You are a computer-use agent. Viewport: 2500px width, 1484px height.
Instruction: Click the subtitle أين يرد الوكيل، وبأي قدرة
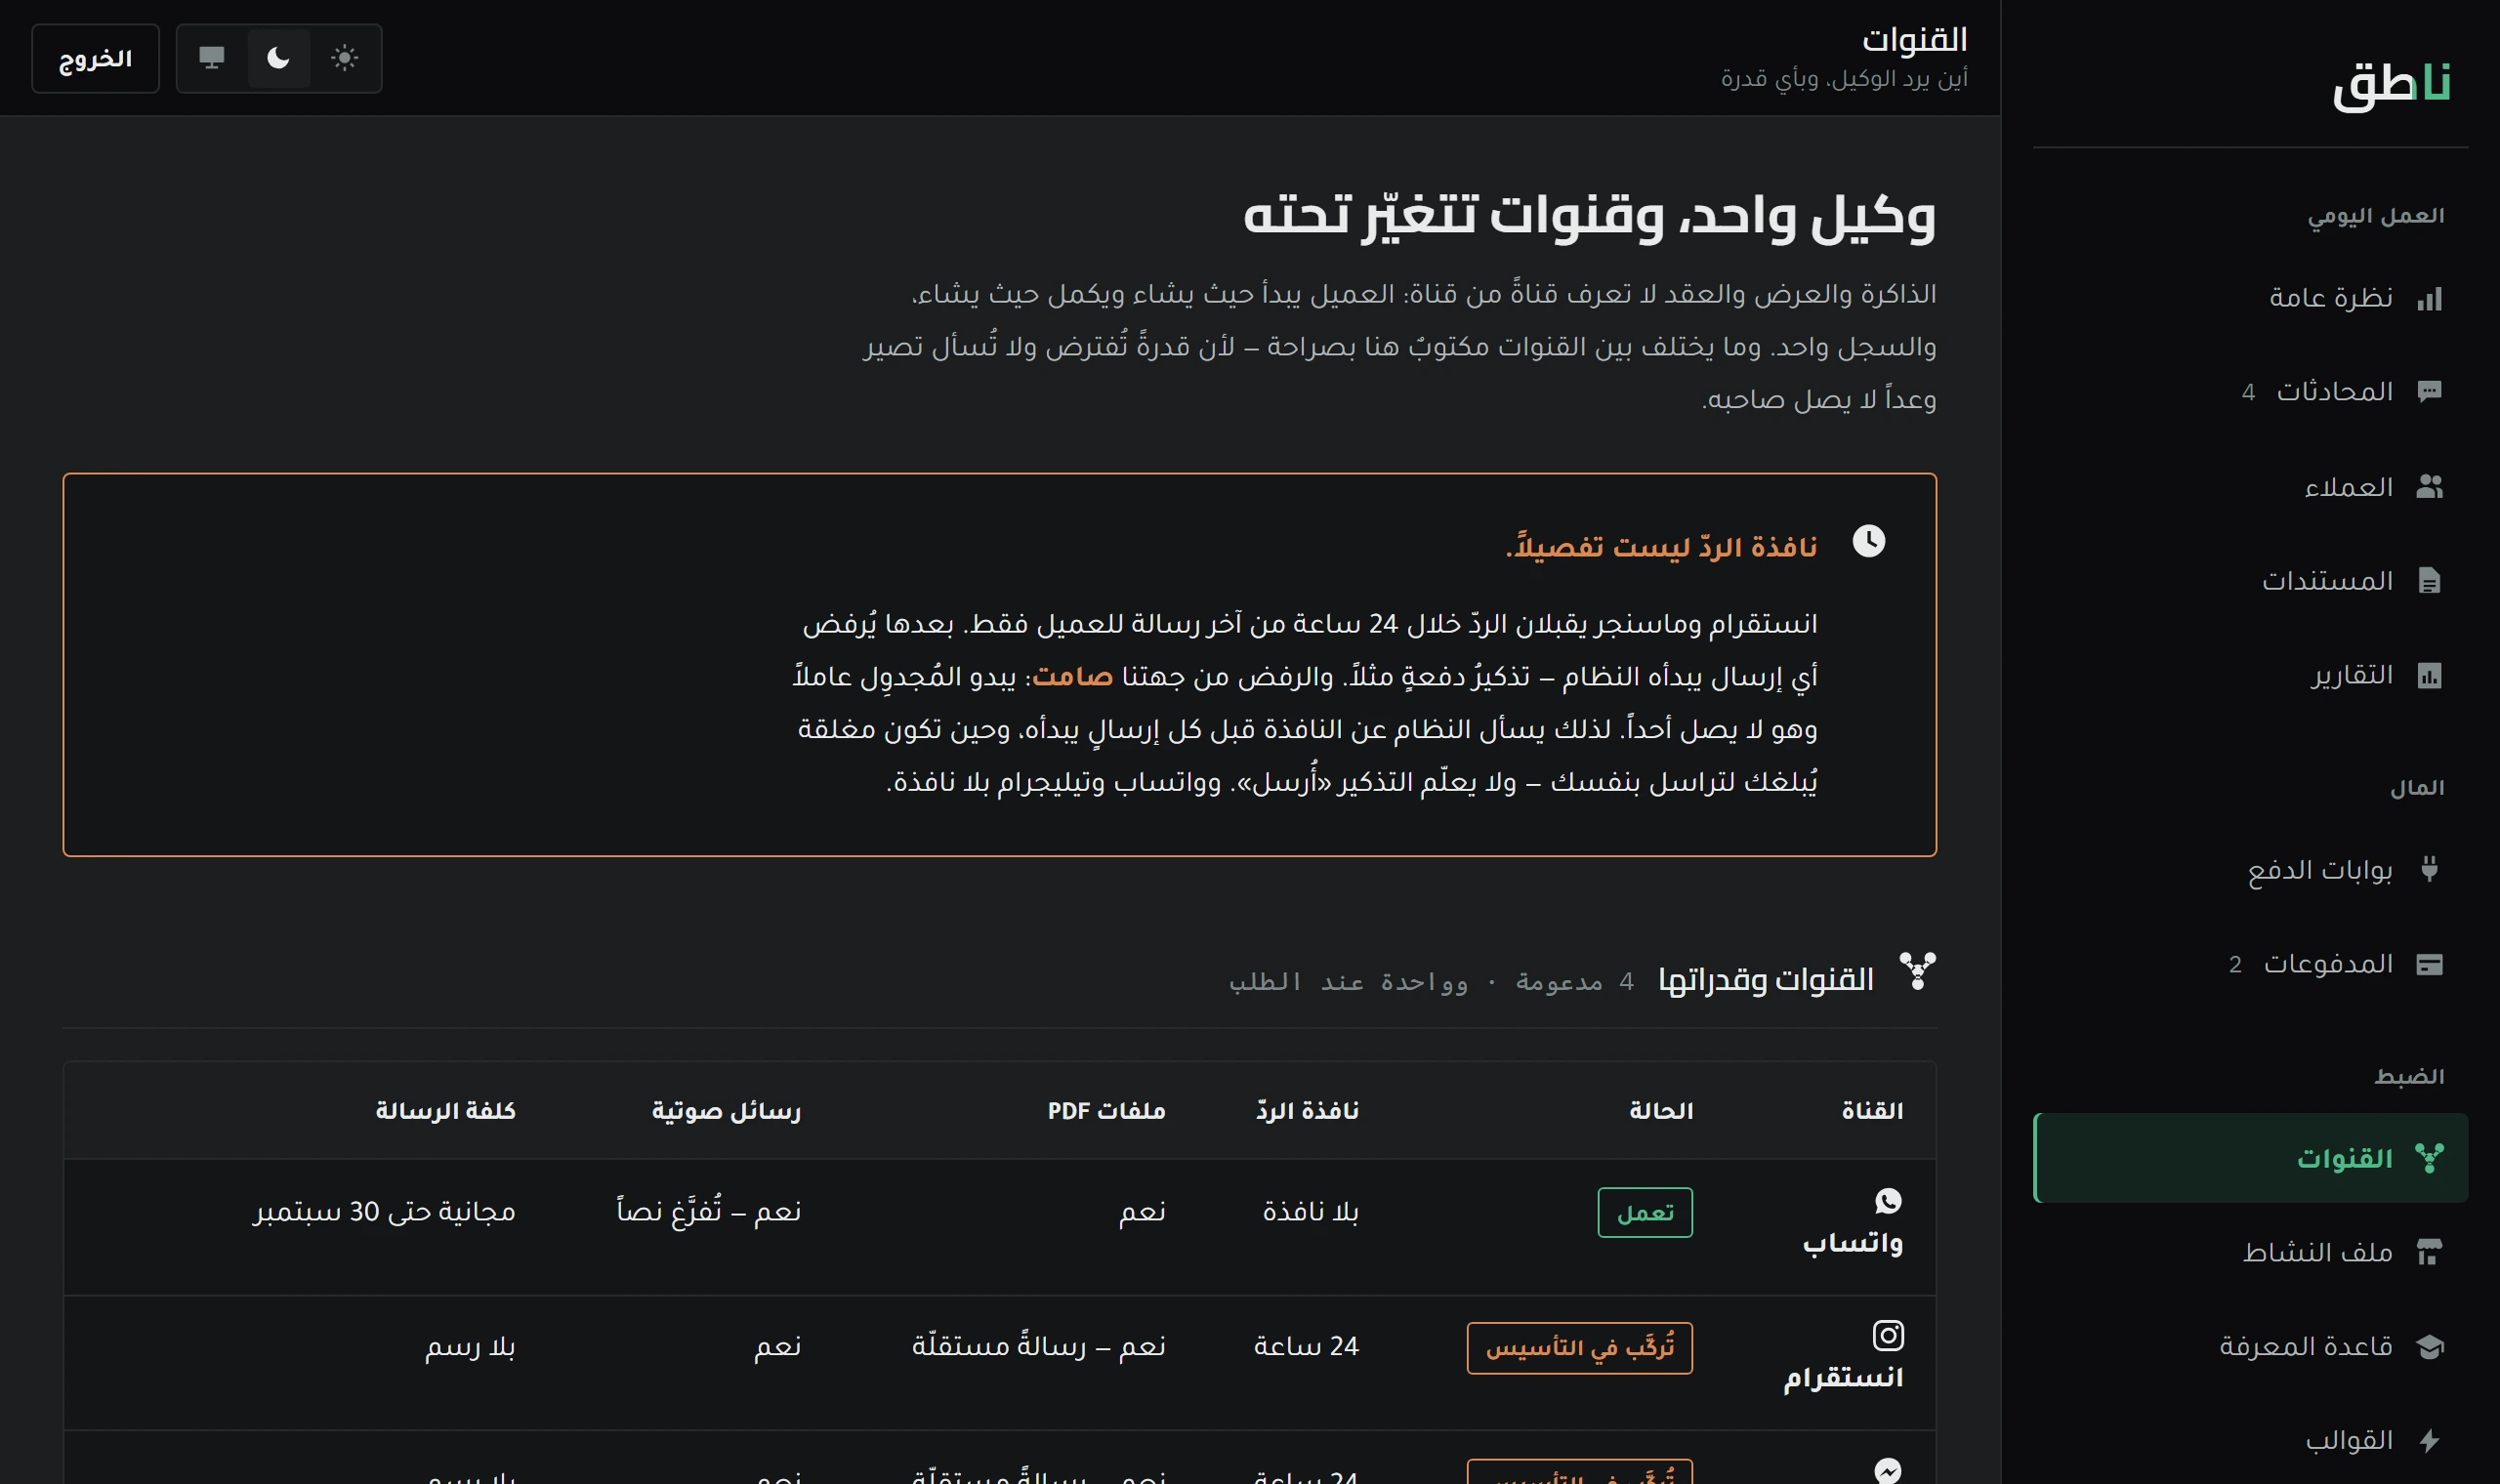coord(1844,78)
